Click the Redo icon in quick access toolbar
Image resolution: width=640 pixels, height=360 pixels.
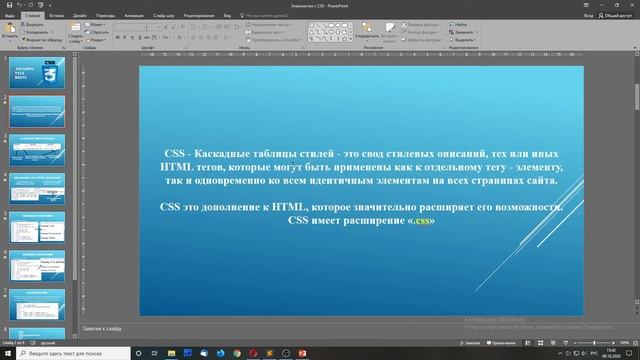[x=30, y=5]
